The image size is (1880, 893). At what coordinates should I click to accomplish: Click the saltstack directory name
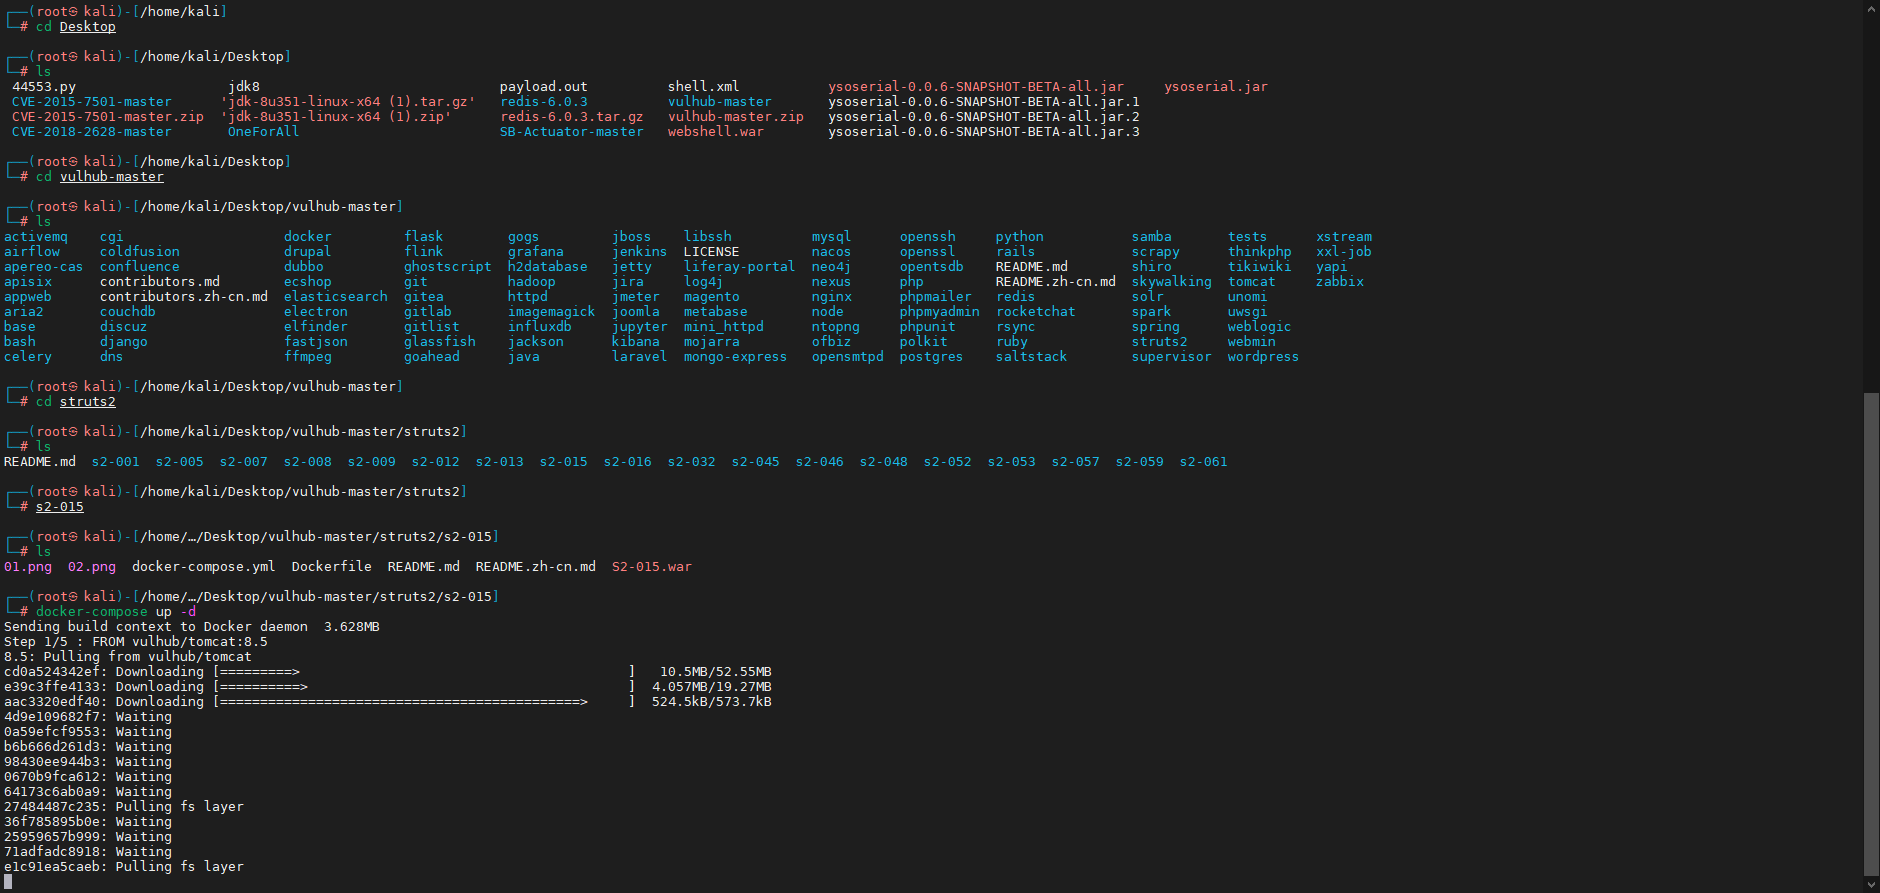tap(1032, 357)
